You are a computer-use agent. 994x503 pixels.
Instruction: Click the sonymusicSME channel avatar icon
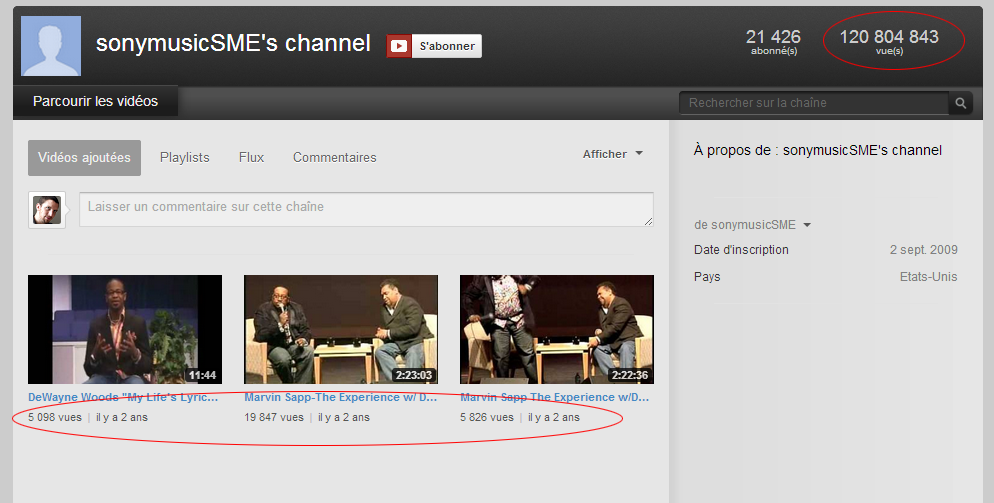52,46
